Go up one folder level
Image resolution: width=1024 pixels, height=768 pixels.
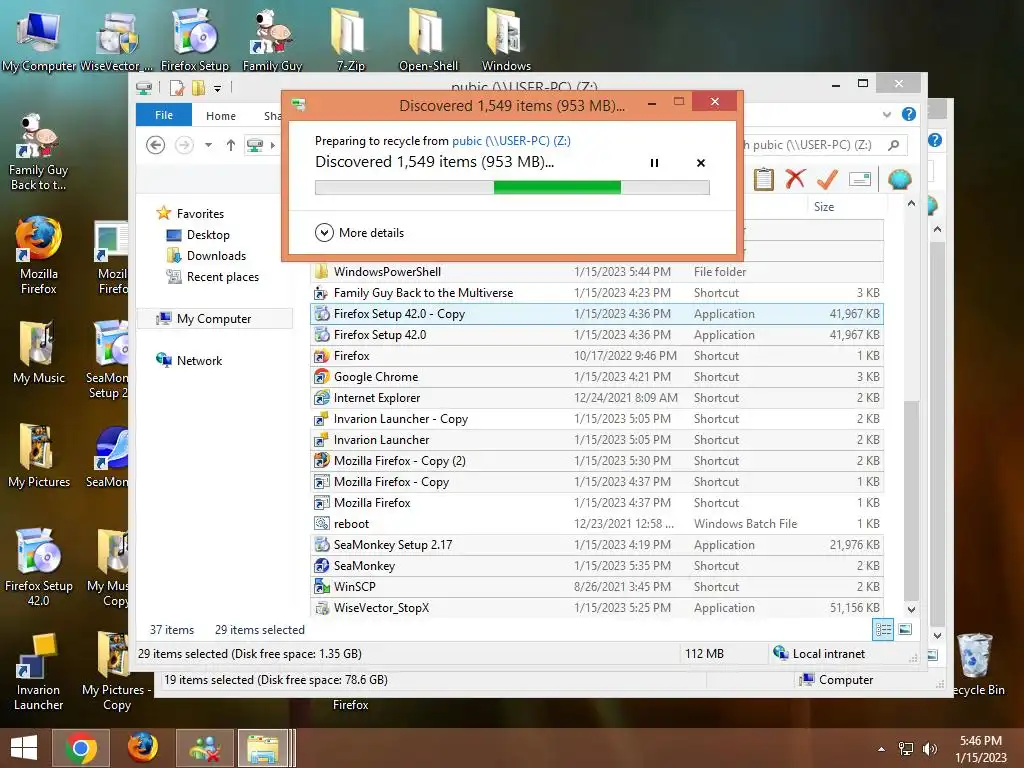231,145
